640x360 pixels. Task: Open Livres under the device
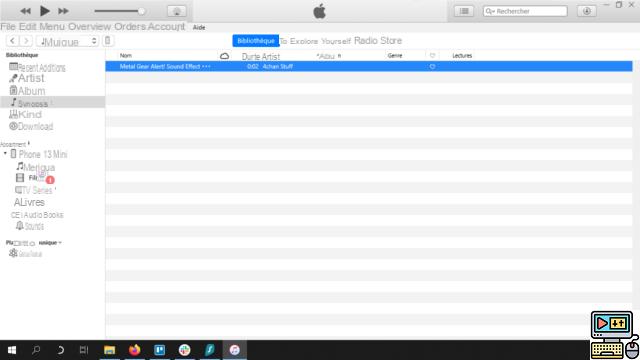click(x=29, y=202)
